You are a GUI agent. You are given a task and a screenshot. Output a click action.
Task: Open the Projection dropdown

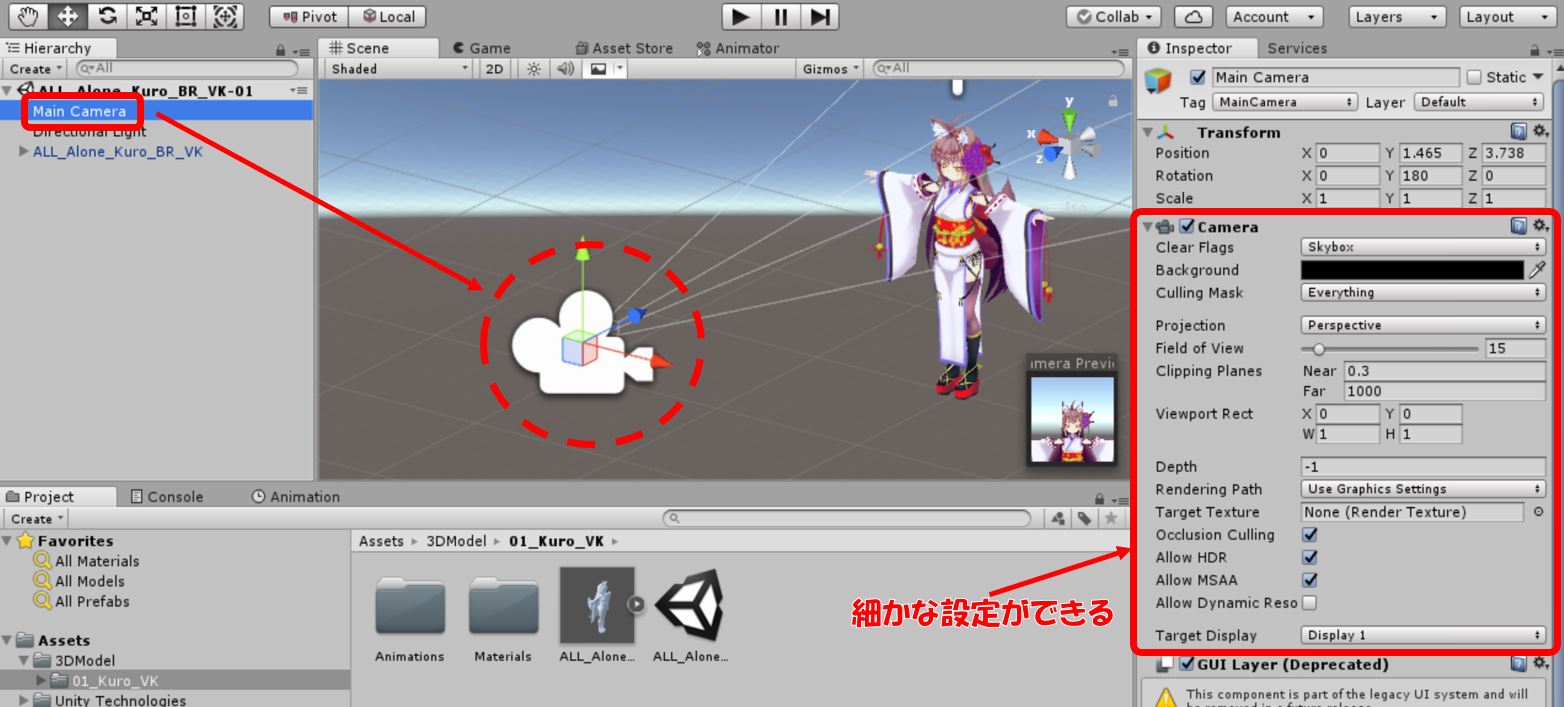[1422, 325]
